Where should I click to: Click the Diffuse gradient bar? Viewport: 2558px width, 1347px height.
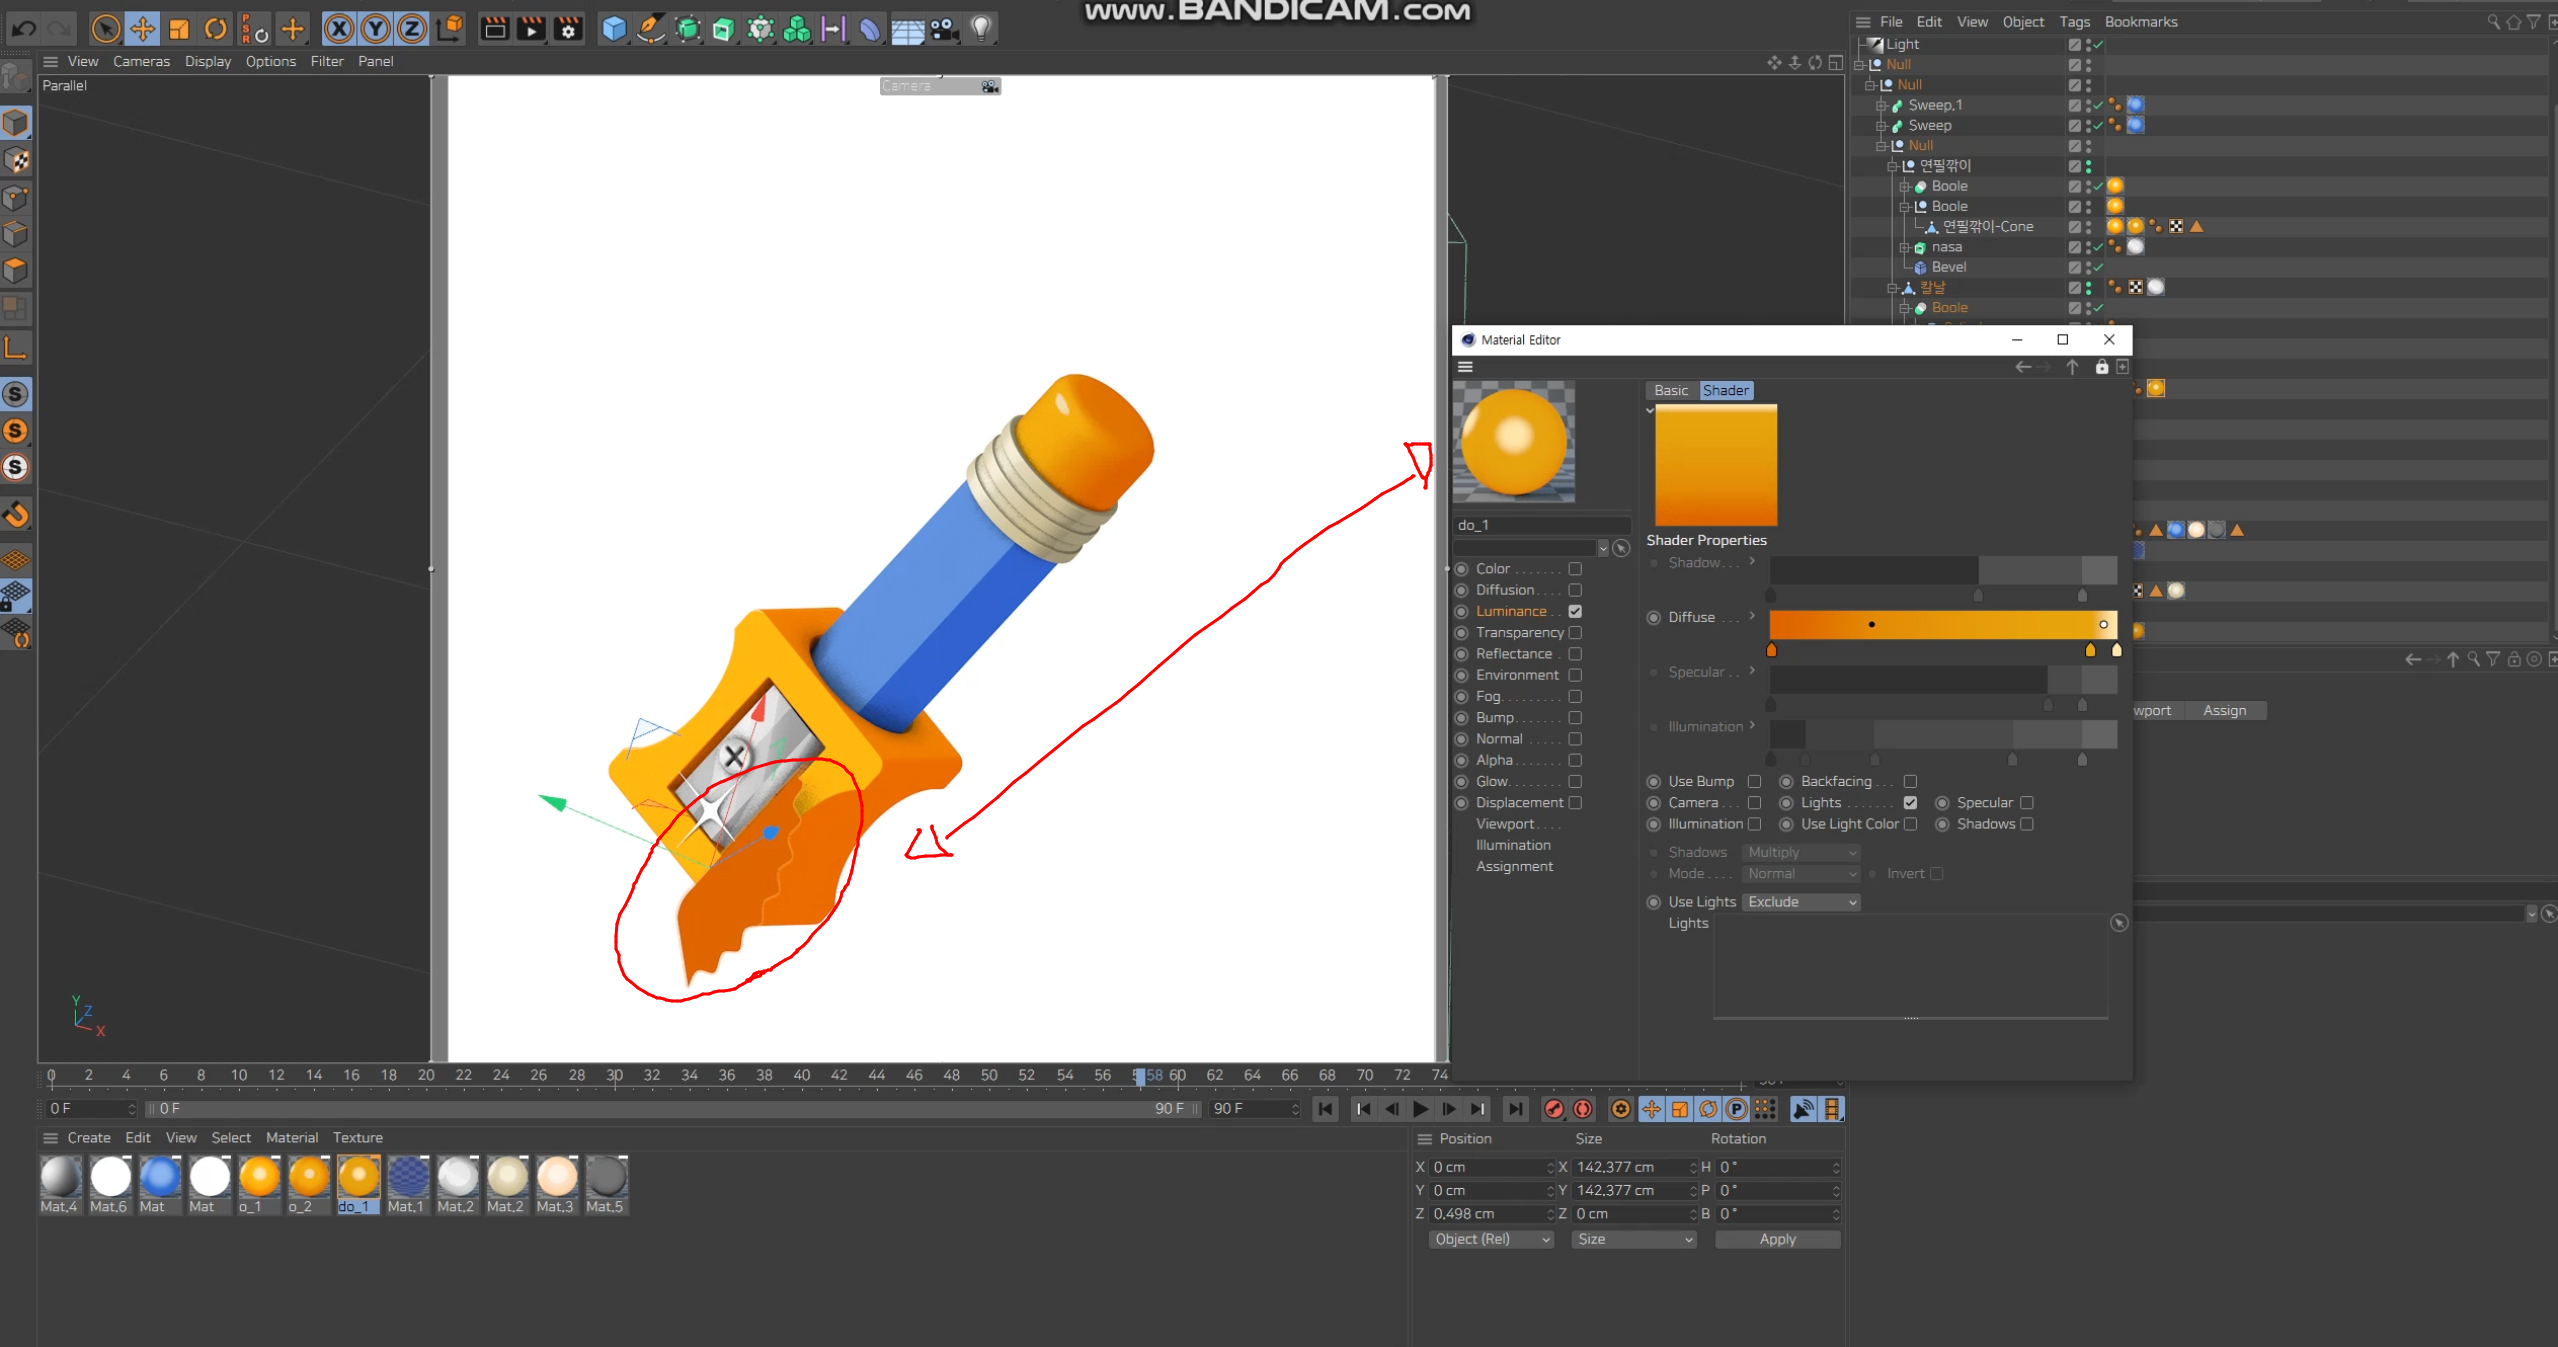(x=1942, y=625)
